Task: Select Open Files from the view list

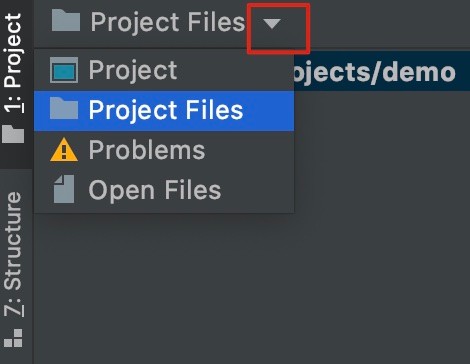Action: pyautogui.click(x=164, y=190)
